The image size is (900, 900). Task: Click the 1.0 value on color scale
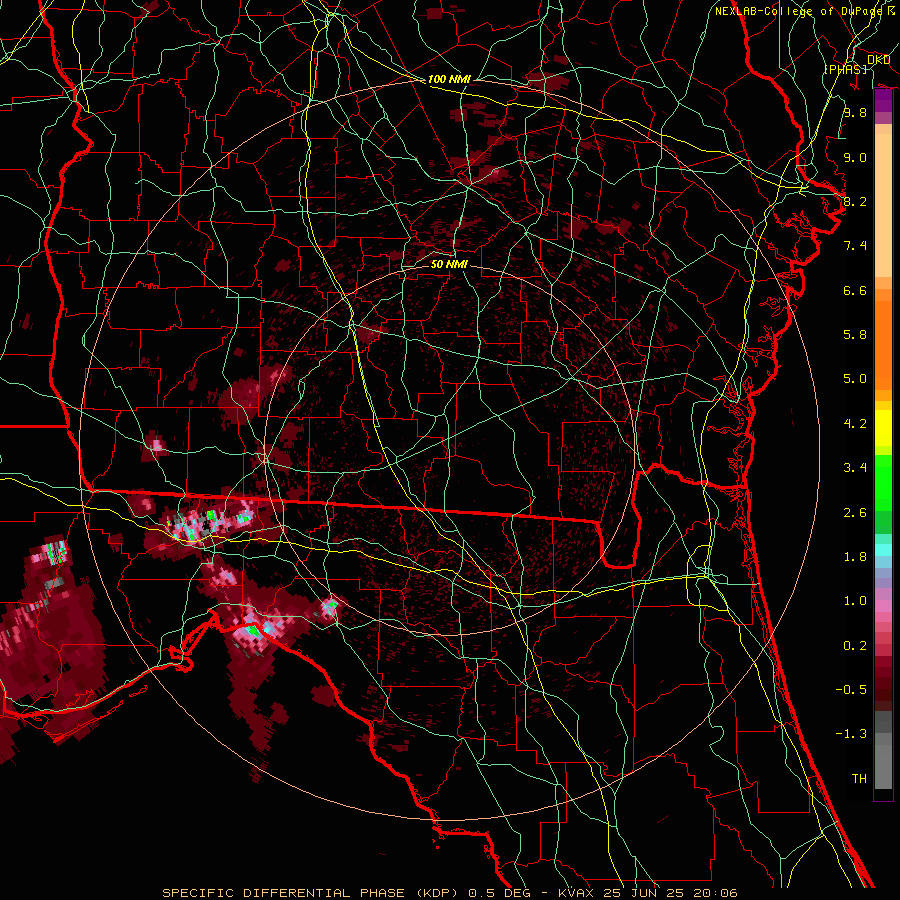[855, 602]
